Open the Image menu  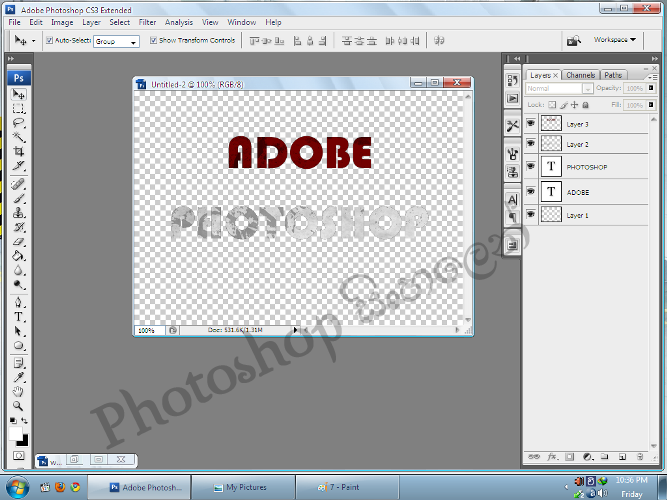coord(62,22)
